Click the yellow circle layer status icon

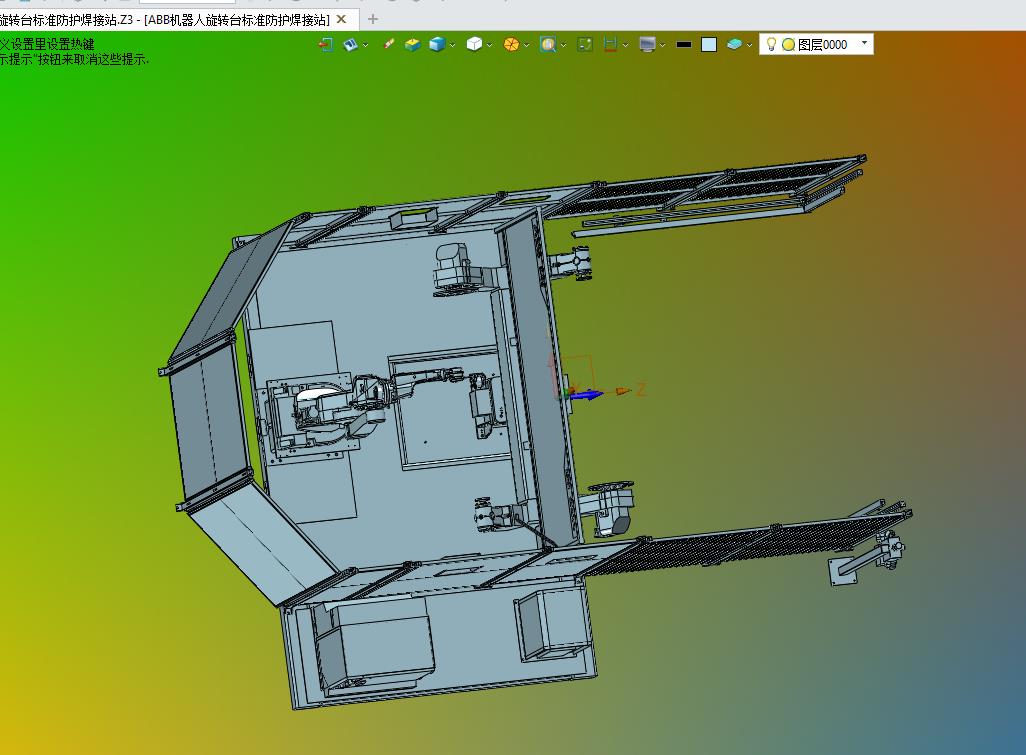[x=788, y=44]
